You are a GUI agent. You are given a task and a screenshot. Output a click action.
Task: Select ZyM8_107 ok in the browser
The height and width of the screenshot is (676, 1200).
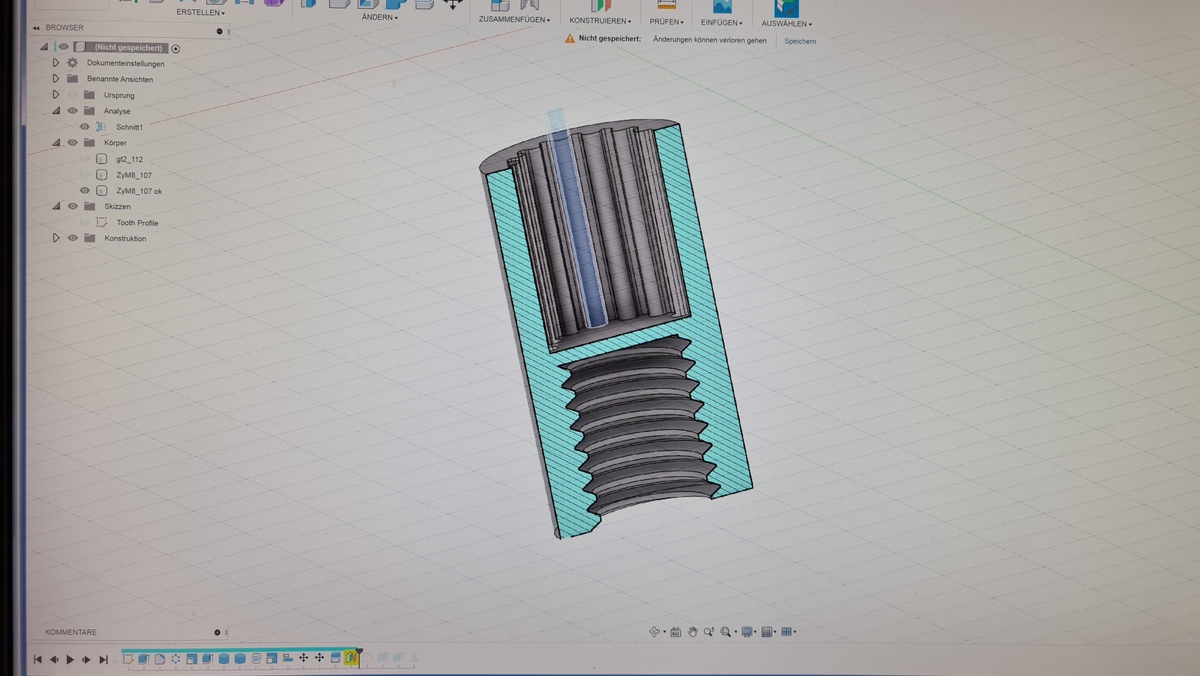(139, 190)
